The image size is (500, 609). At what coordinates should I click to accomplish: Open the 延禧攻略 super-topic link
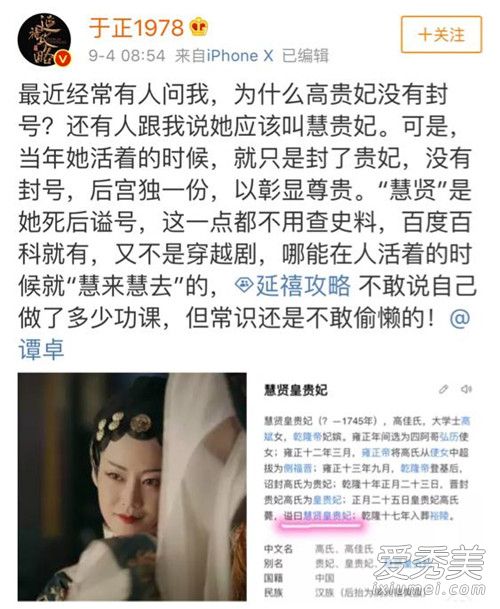(x=293, y=285)
